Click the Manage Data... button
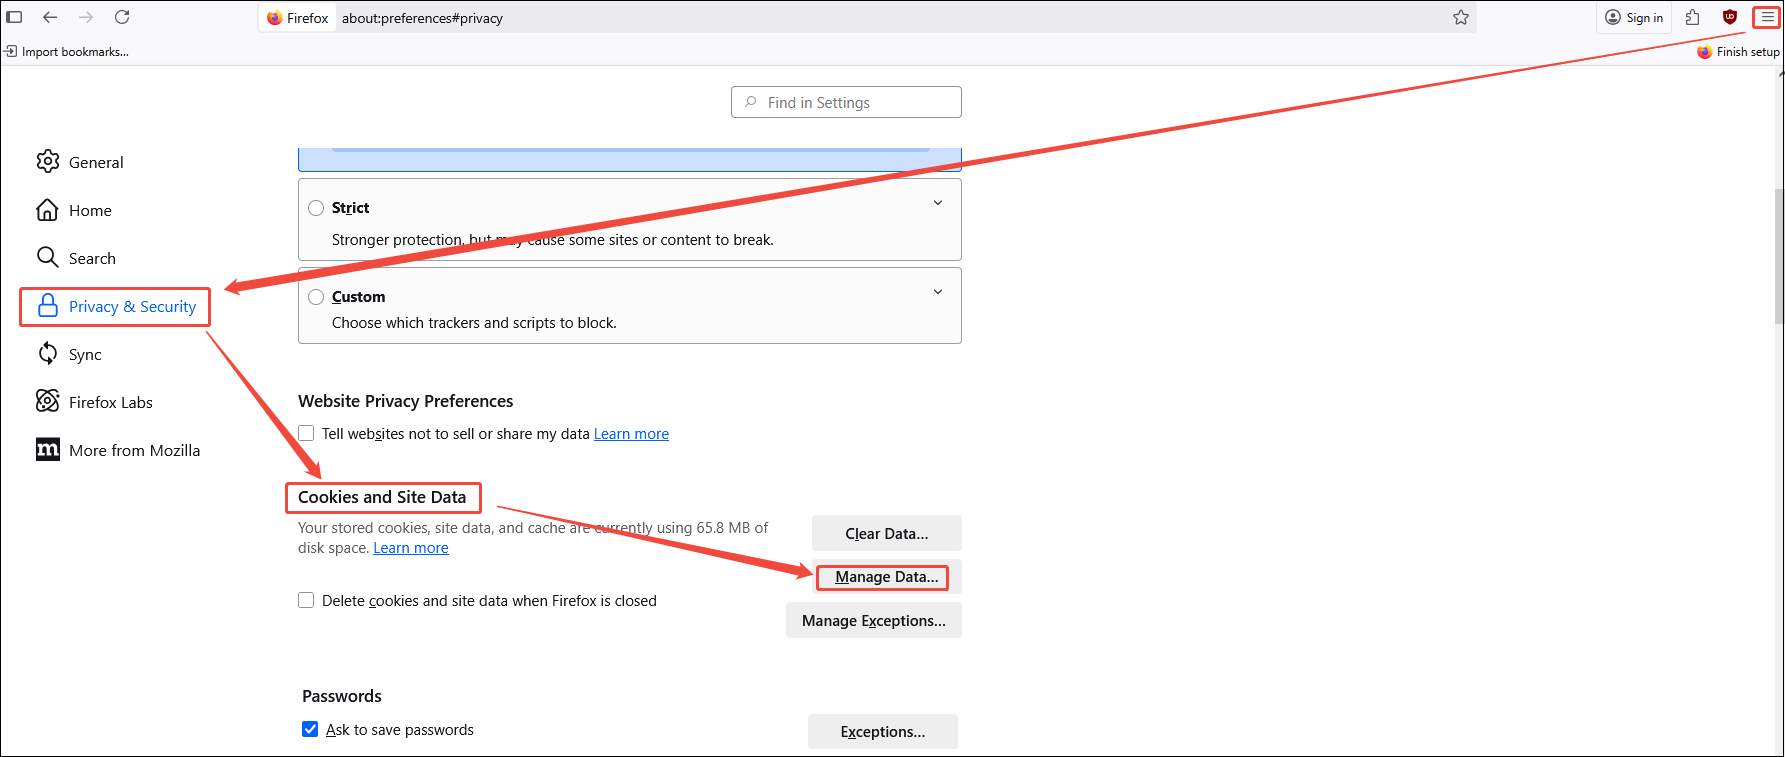 (887, 577)
